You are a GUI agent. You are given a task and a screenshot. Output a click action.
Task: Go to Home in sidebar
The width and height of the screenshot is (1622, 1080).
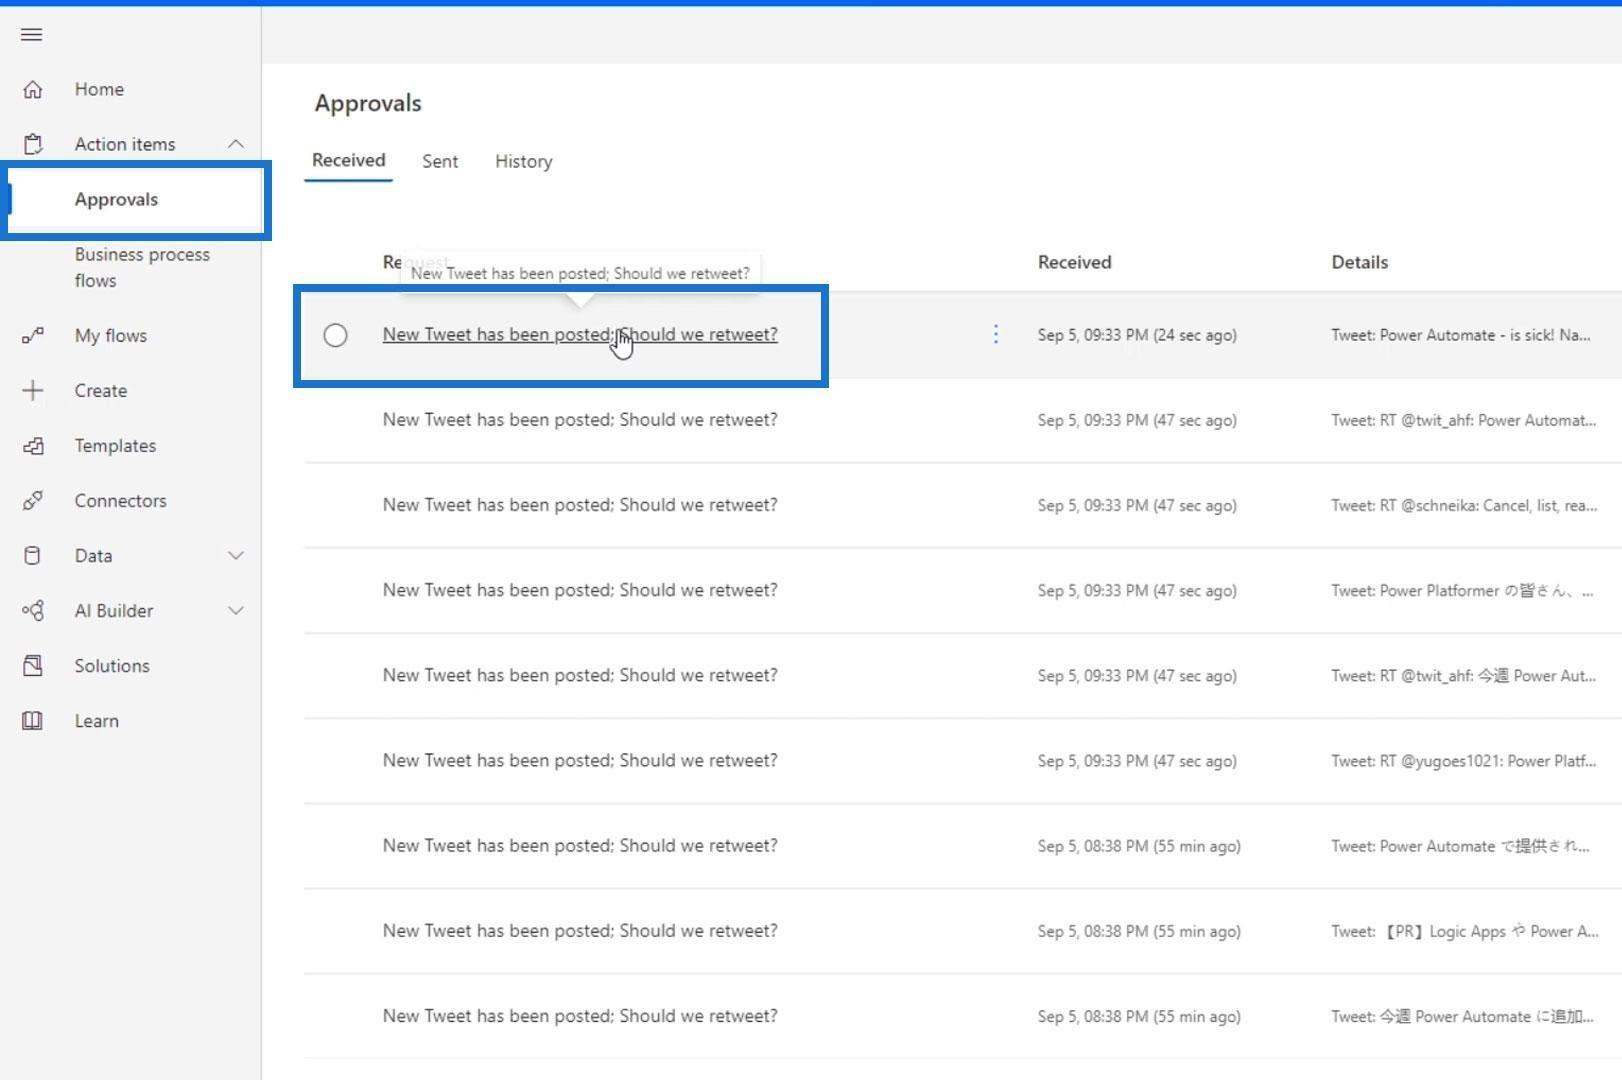pyautogui.click(x=99, y=89)
